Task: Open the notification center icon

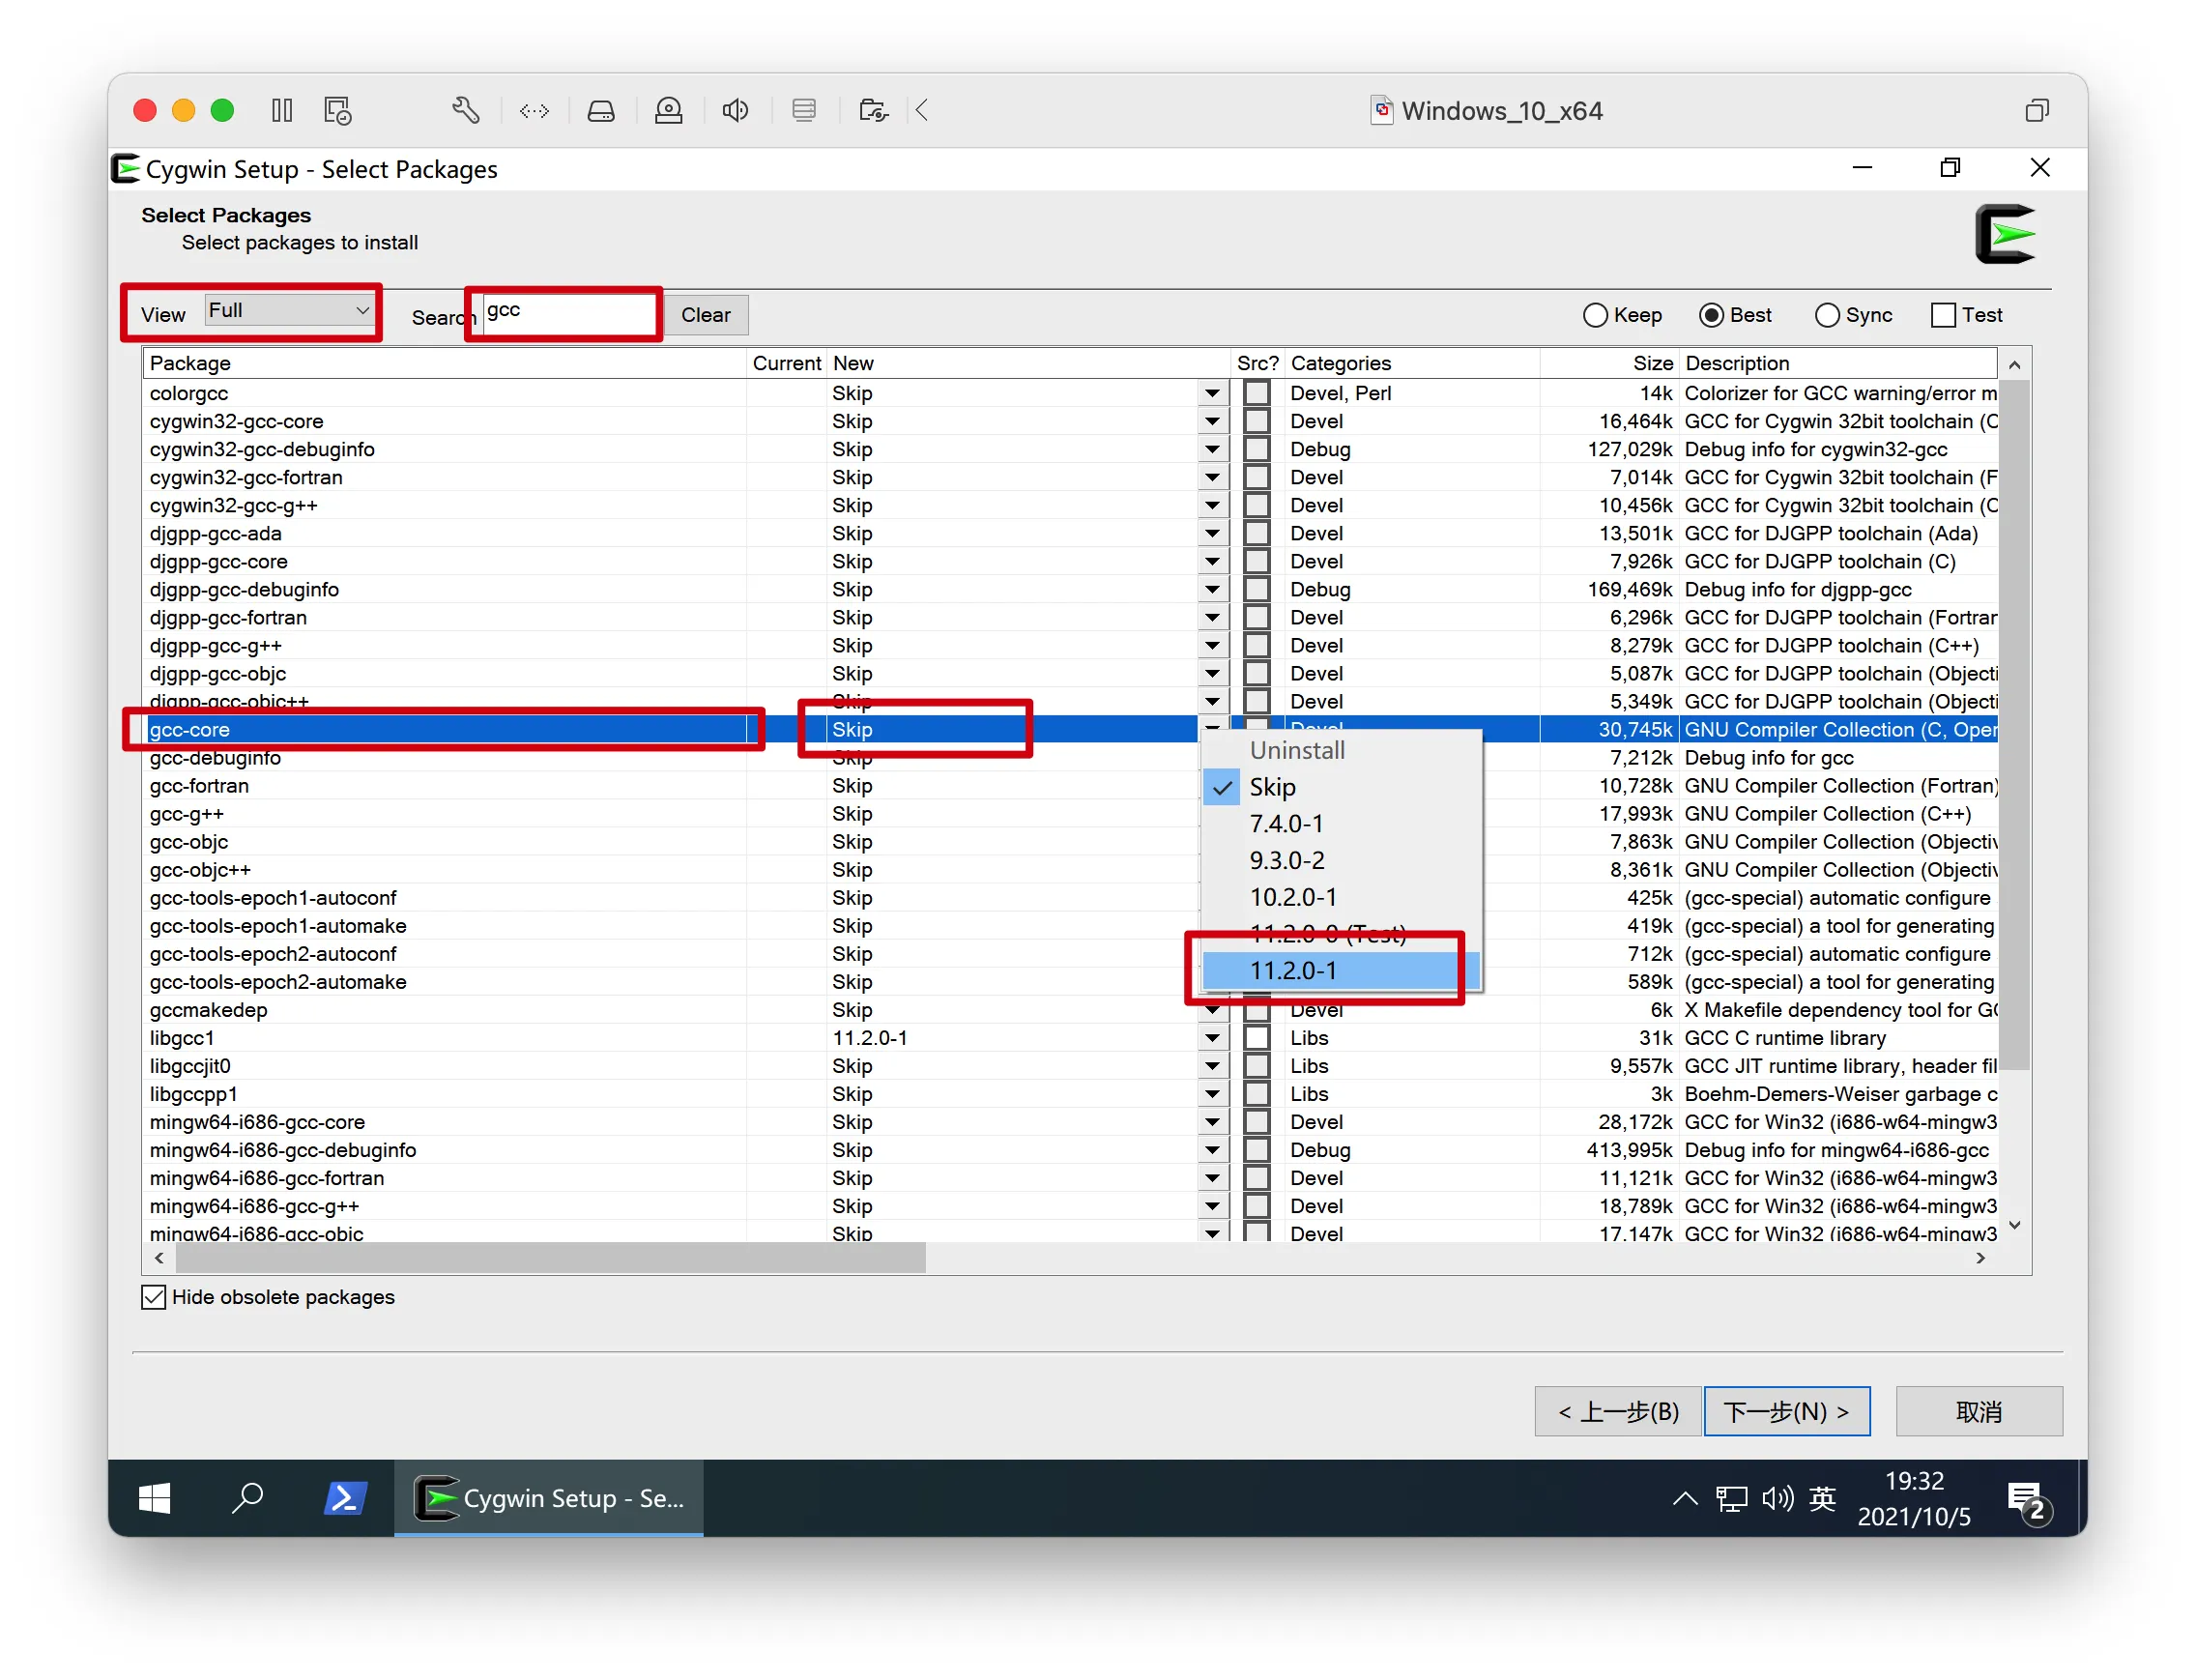Action: [x=2029, y=1501]
